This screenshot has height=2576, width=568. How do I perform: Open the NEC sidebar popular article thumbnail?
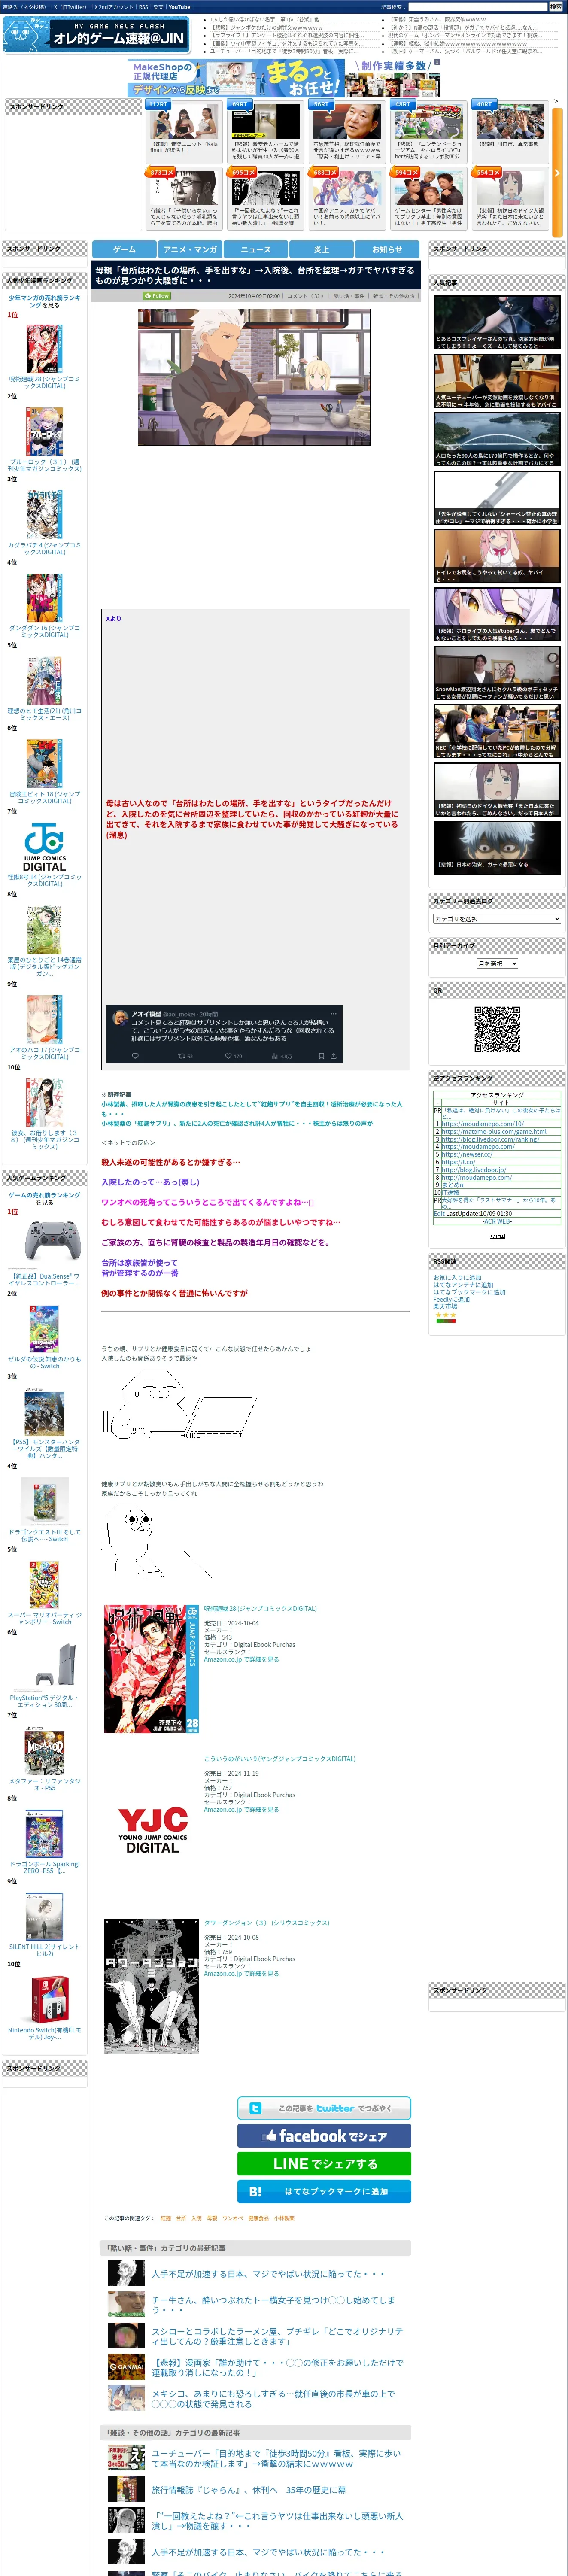pos(497,731)
